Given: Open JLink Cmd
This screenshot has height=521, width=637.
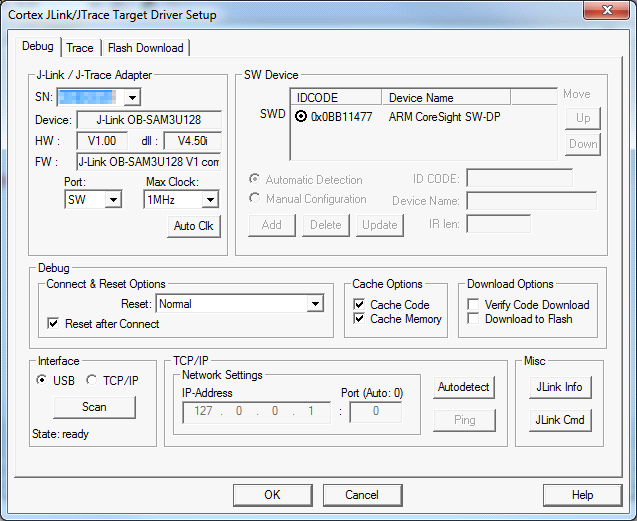Looking at the screenshot, I should tap(560, 420).
